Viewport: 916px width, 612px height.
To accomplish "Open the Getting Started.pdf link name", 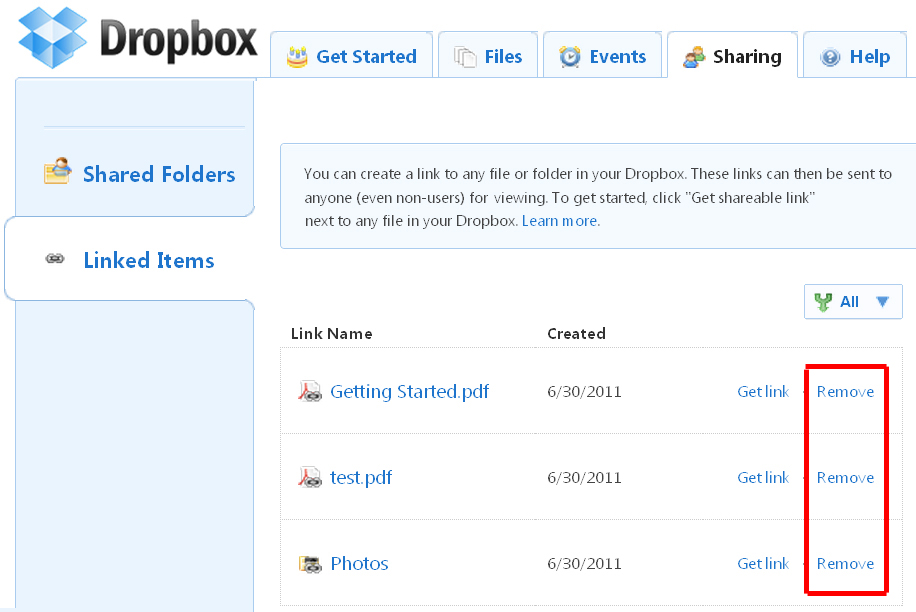I will pyautogui.click(x=410, y=391).
